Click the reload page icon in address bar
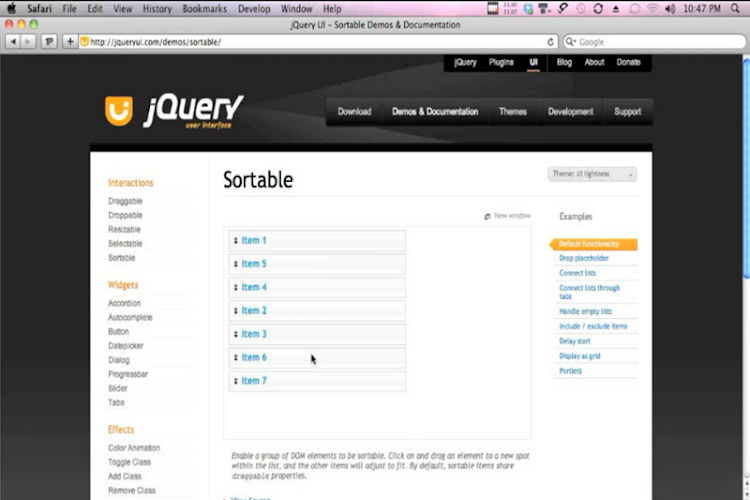The image size is (750, 500). [551, 42]
